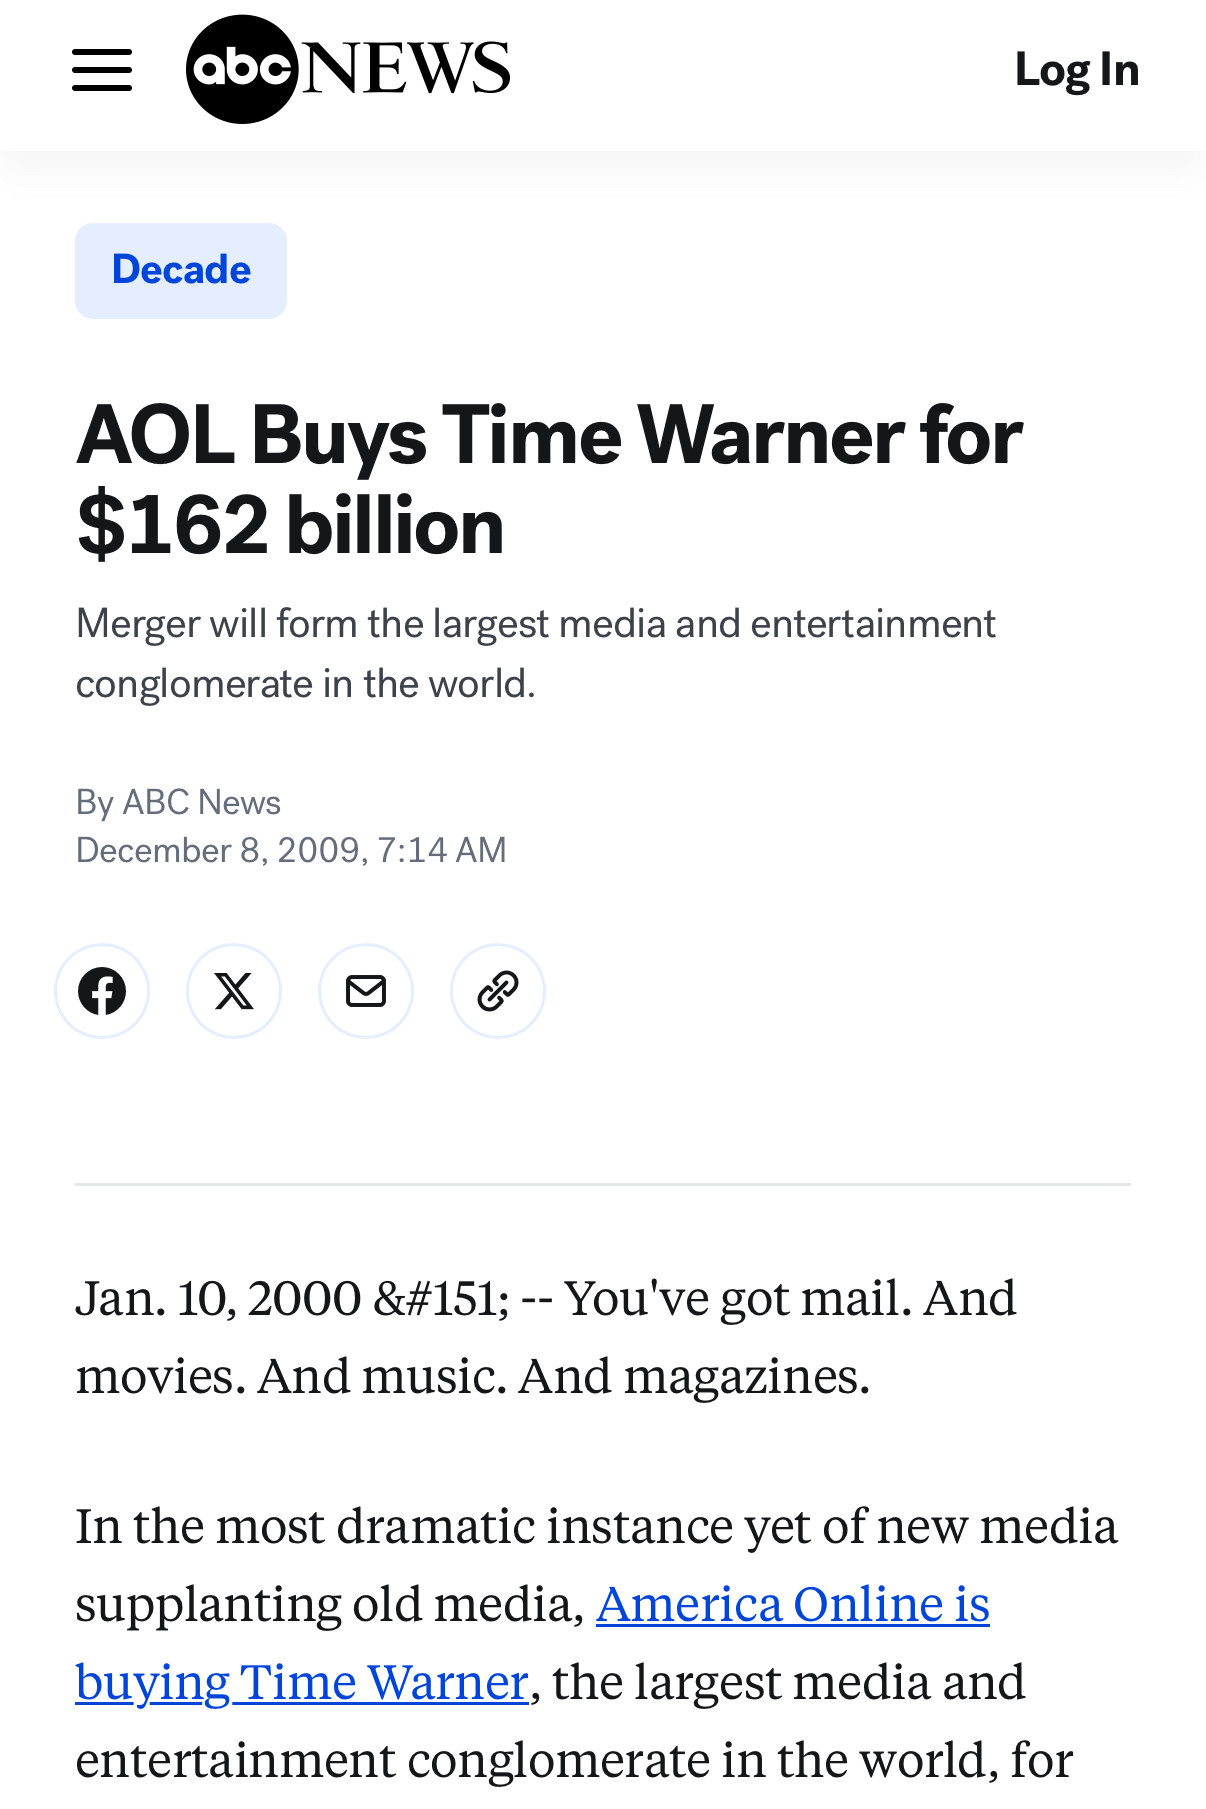Copy the article link with chain icon

[x=498, y=991]
